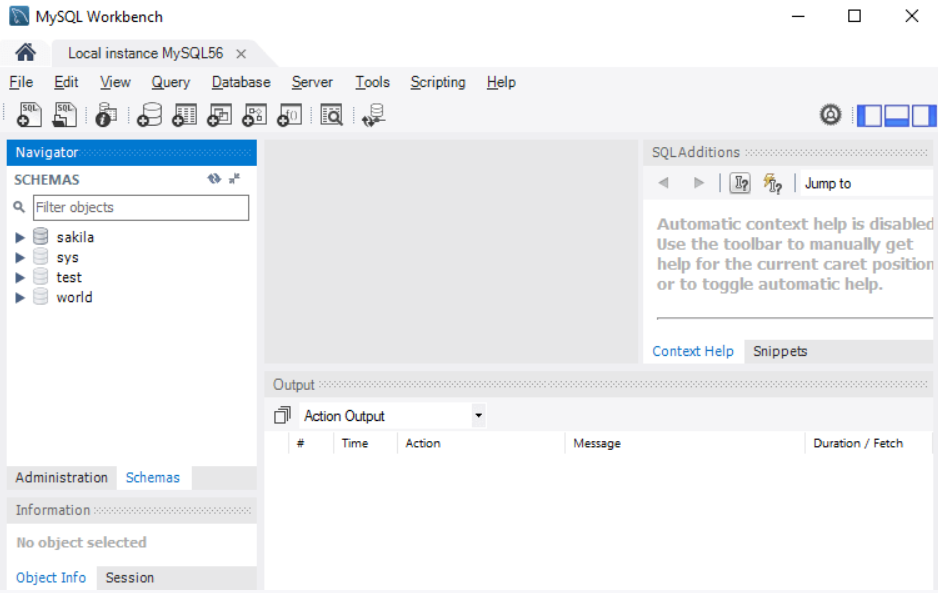The width and height of the screenshot is (938, 593).
Task: Click the Action Output copy icon
Action: coord(282,415)
